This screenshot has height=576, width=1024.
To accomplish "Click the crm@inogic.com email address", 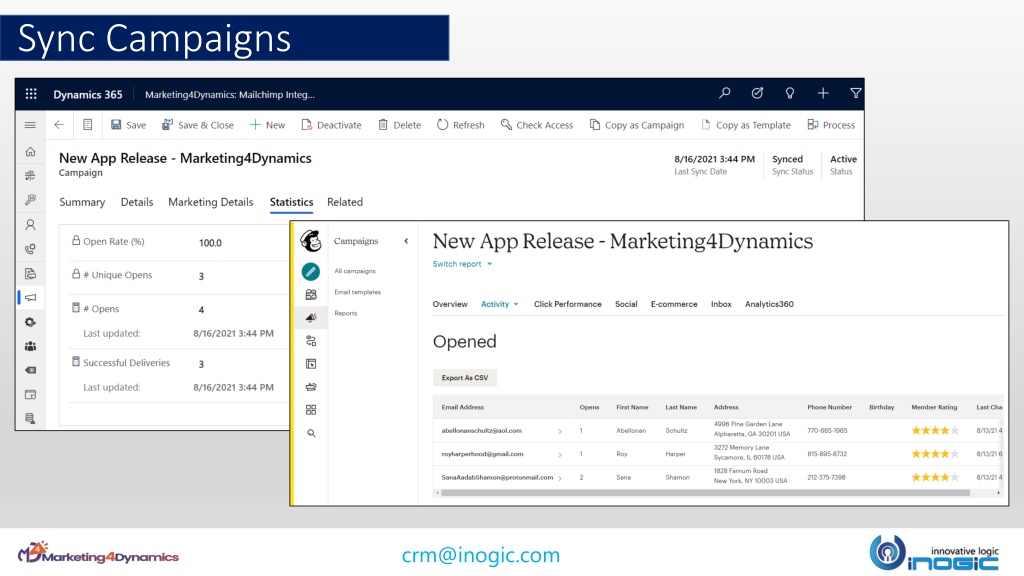I will pyautogui.click(x=481, y=554).
